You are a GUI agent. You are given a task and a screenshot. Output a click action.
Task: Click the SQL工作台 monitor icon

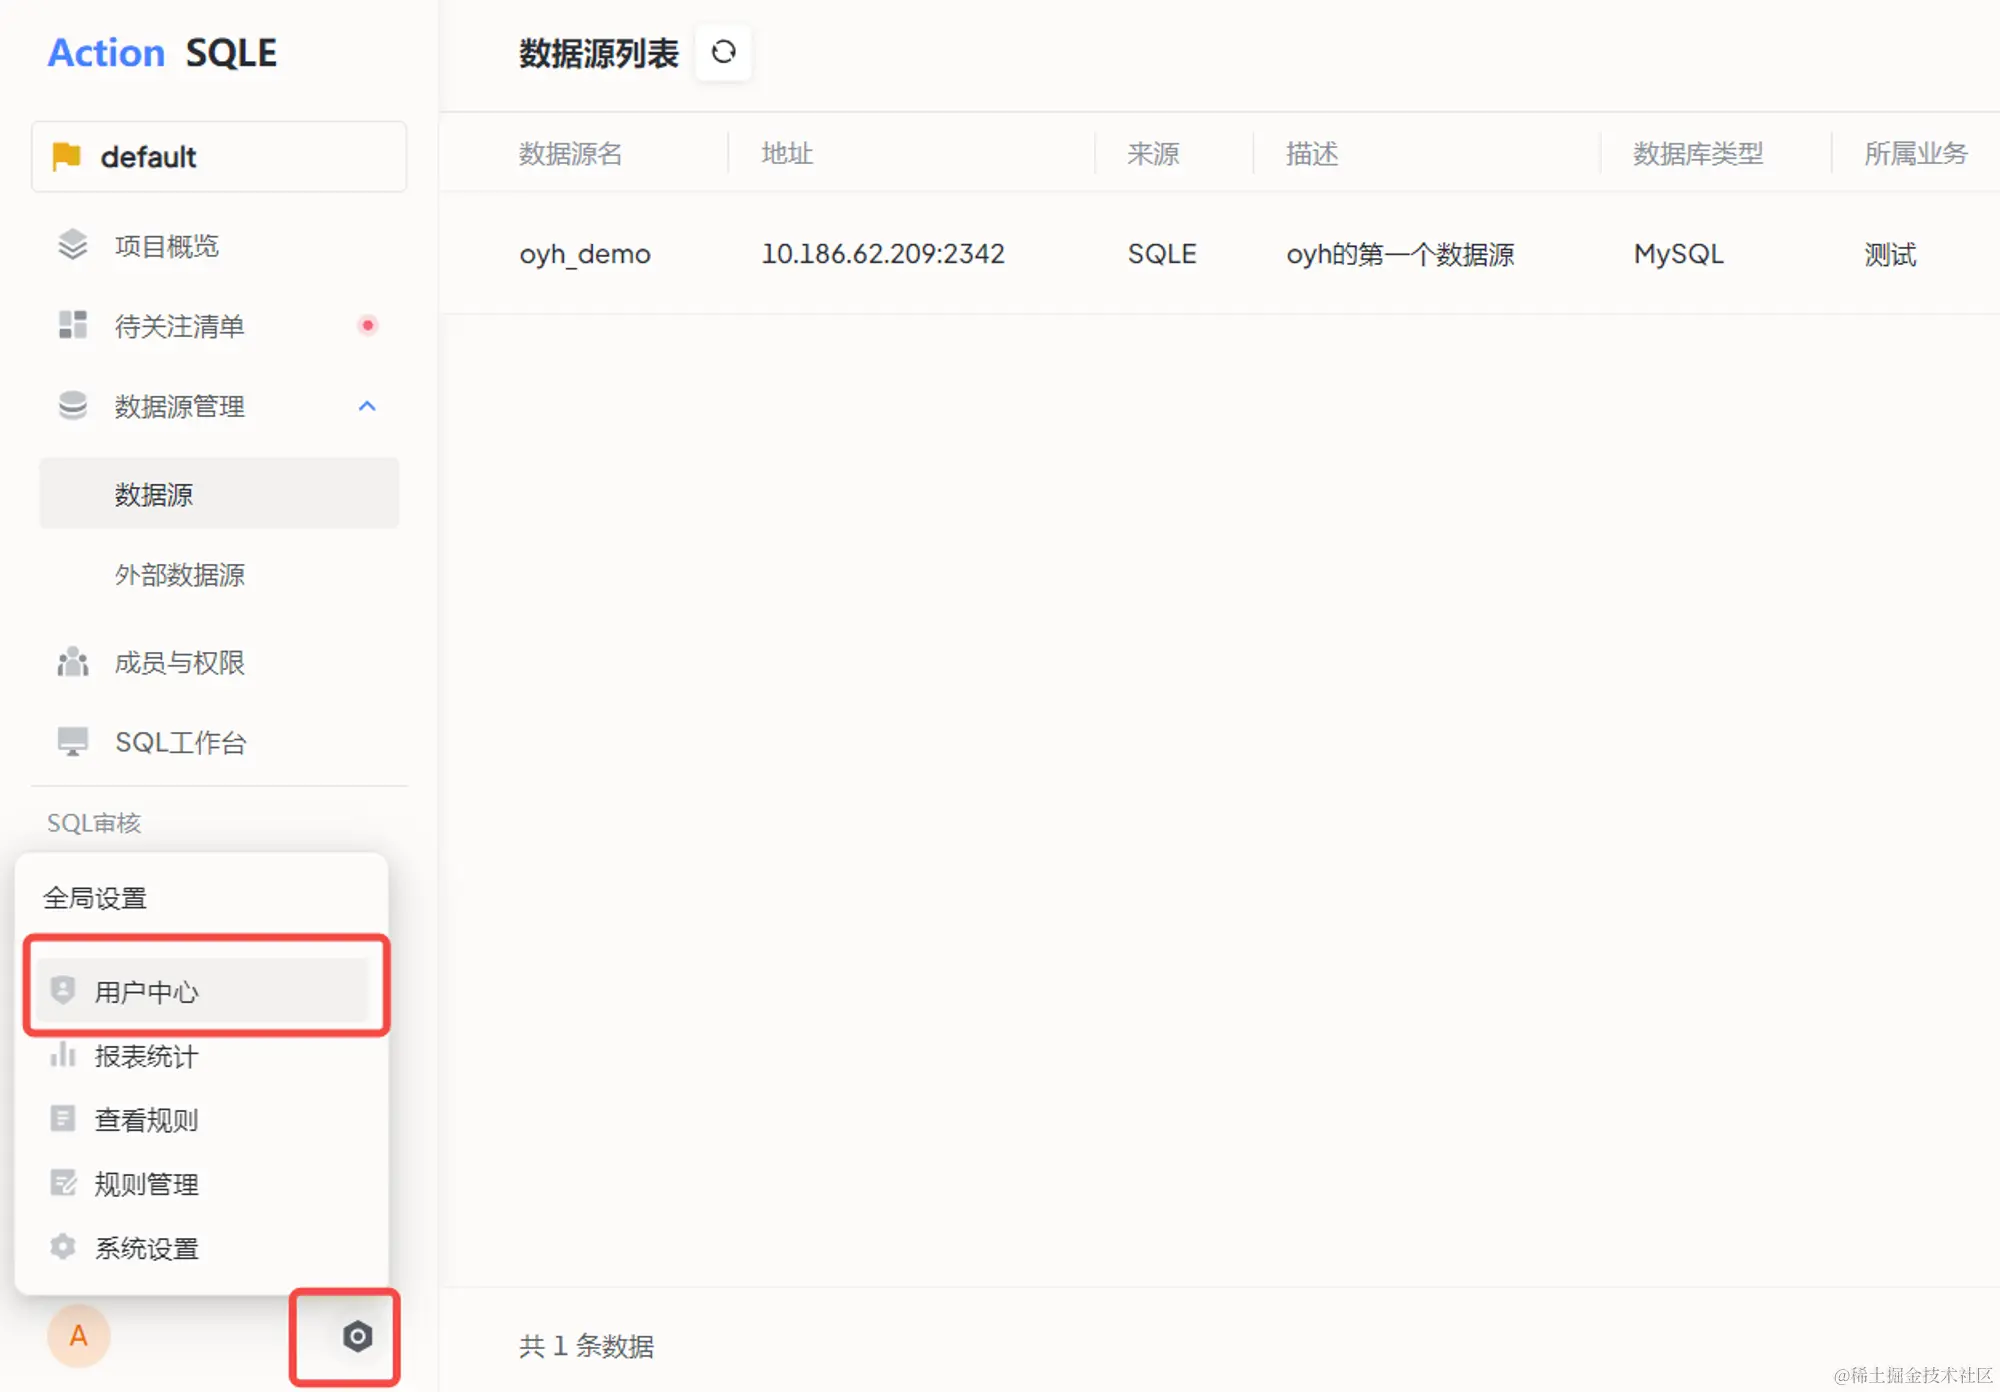point(73,742)
